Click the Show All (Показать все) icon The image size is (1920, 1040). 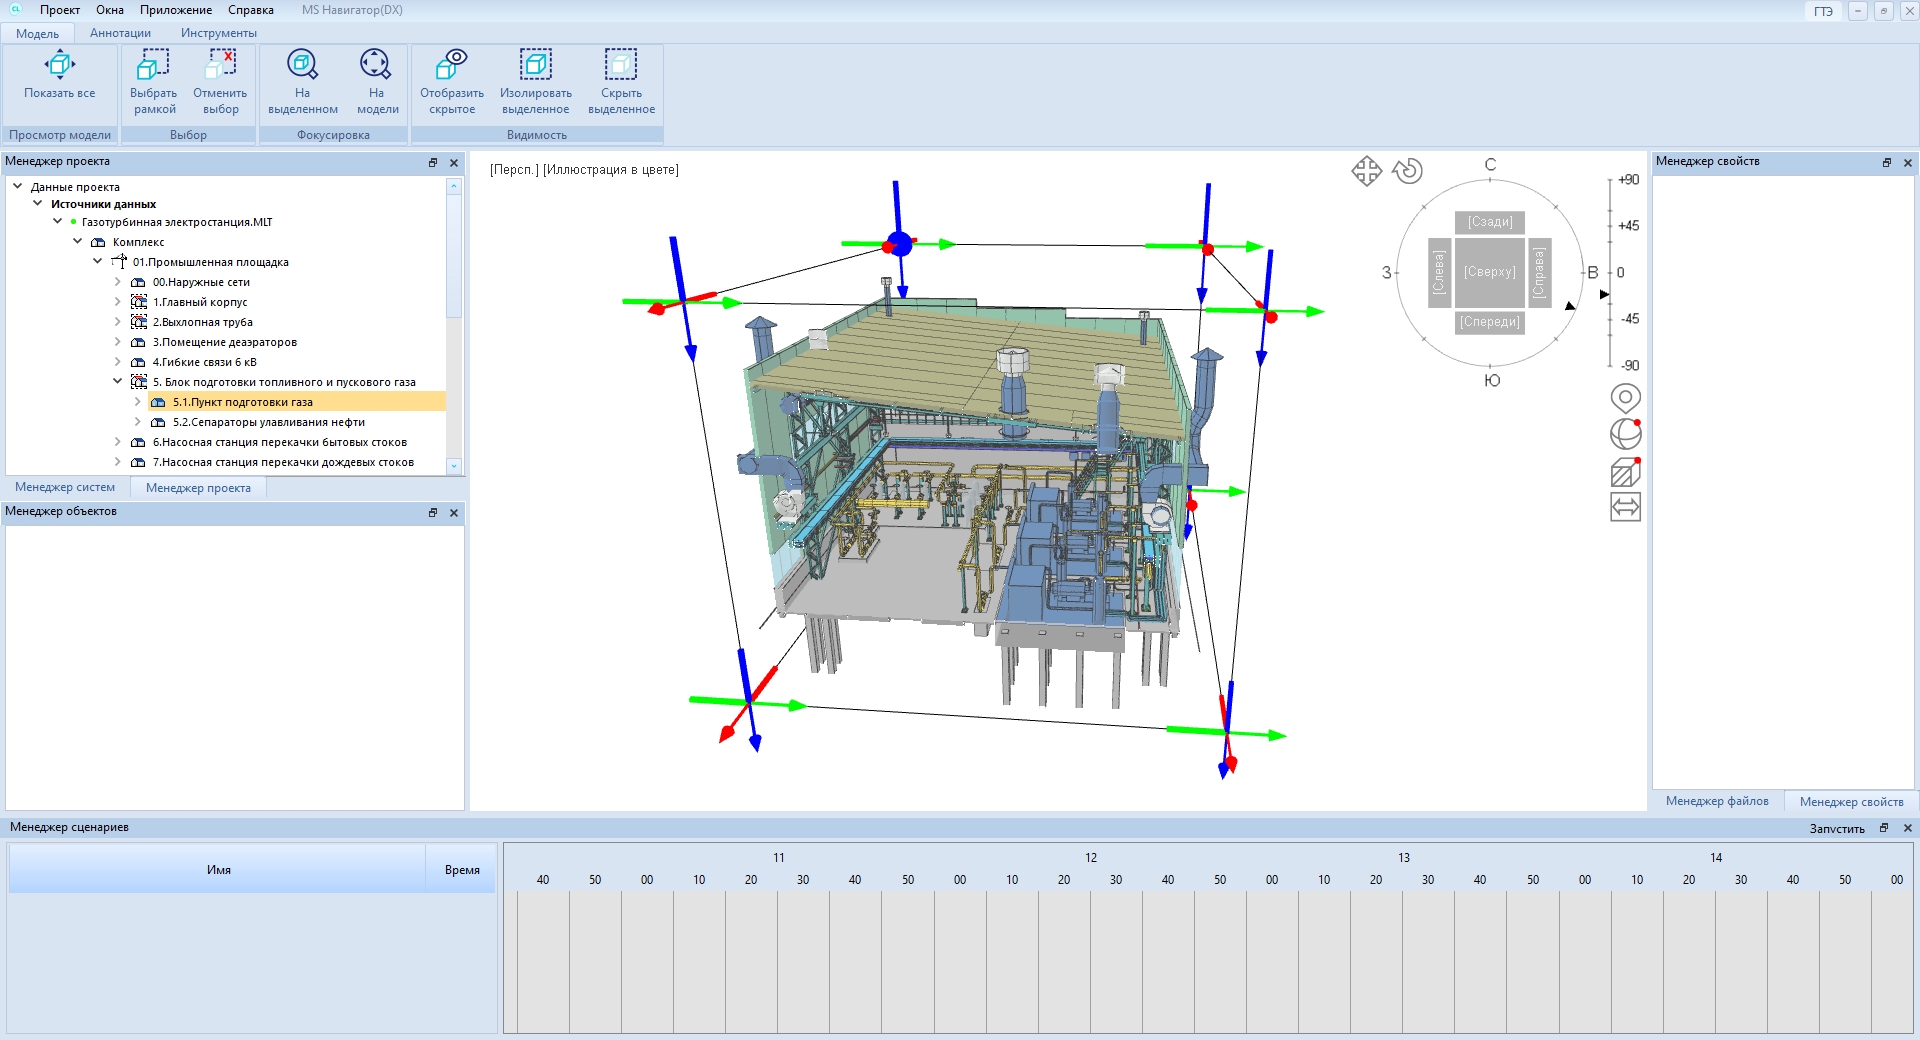(x=60, y=66)
